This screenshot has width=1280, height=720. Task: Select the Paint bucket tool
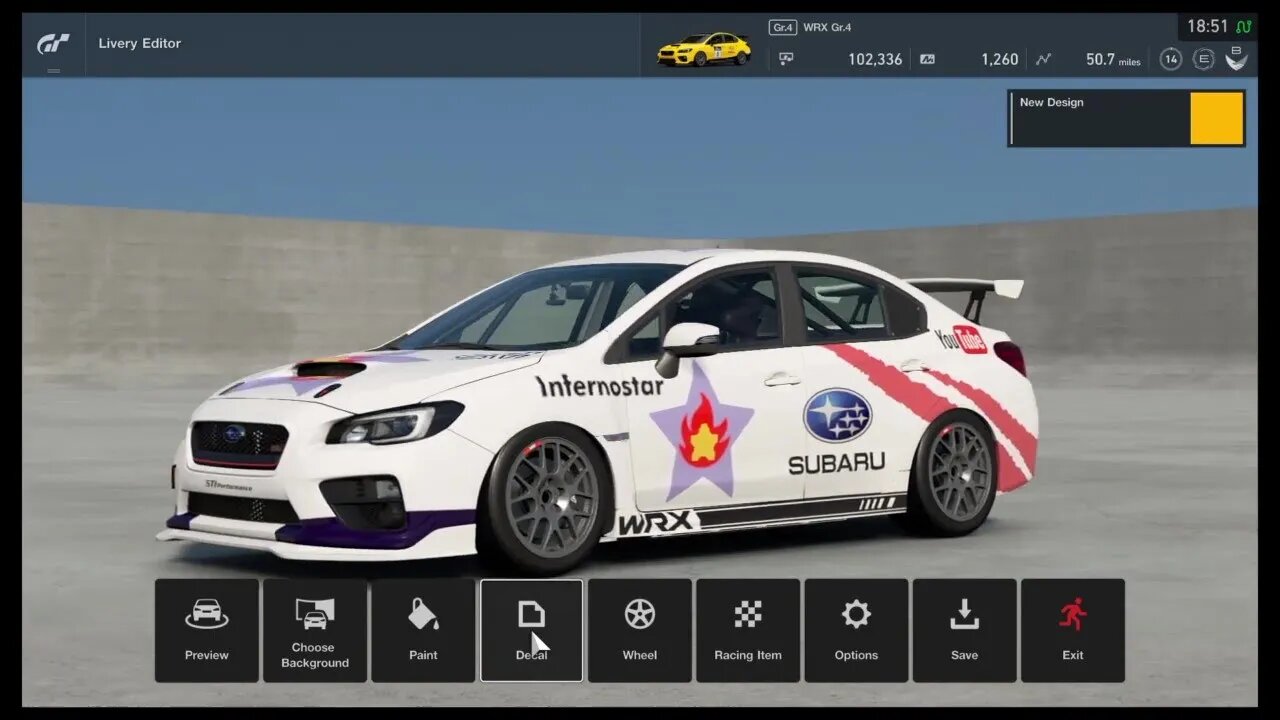click(423, 631)
